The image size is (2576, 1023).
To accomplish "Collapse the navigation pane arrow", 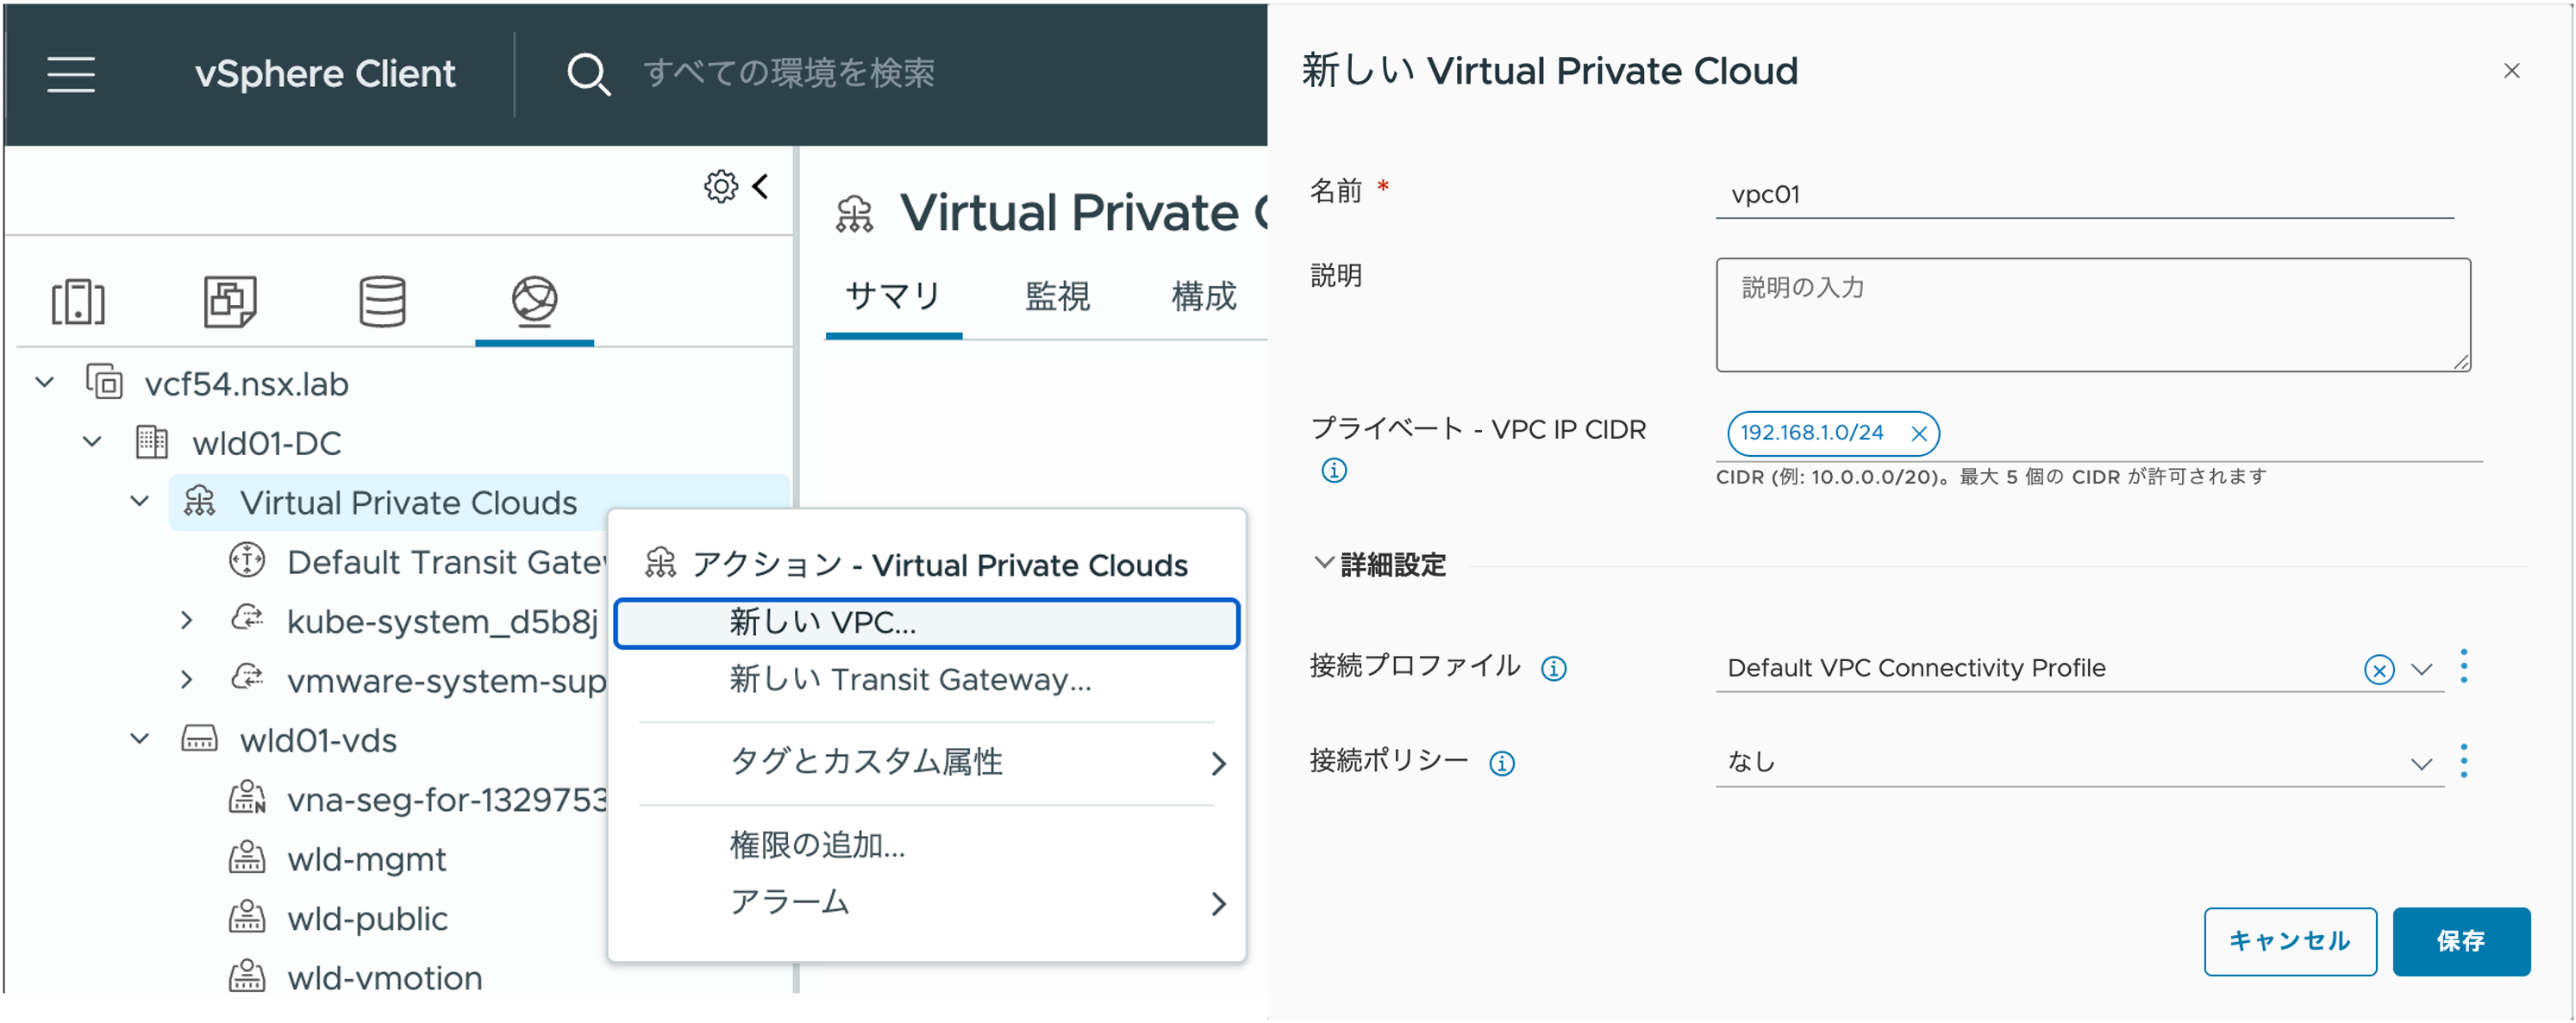I will point(762,186).
